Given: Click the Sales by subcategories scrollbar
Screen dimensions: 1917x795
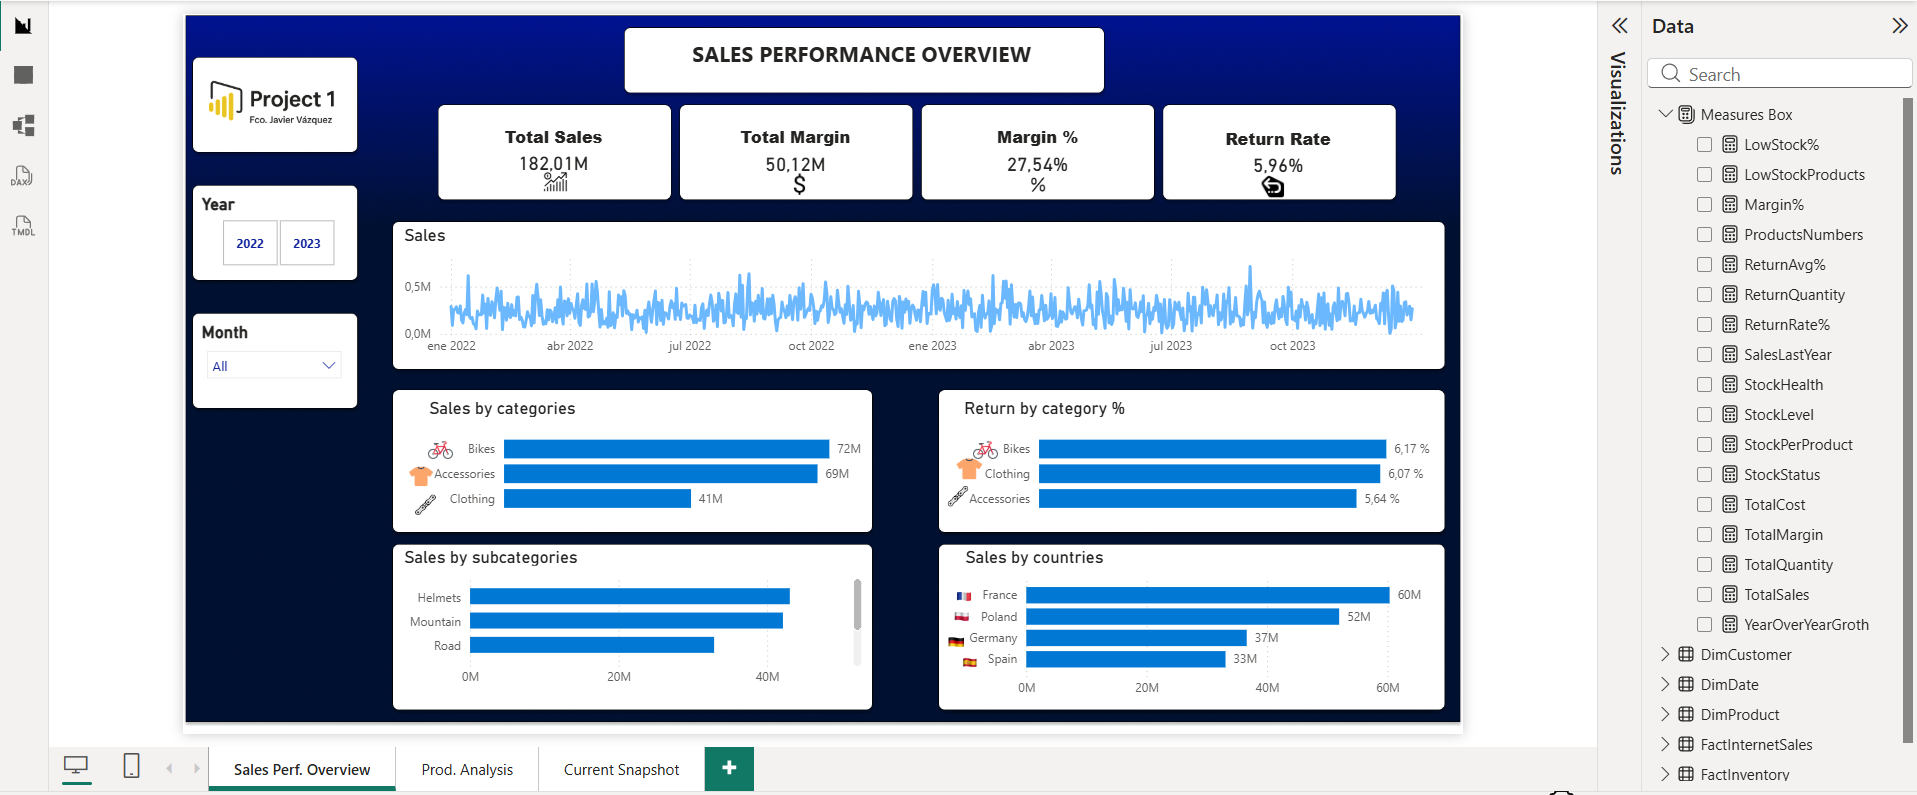Looking at the screenshot, I should point(857,604).
